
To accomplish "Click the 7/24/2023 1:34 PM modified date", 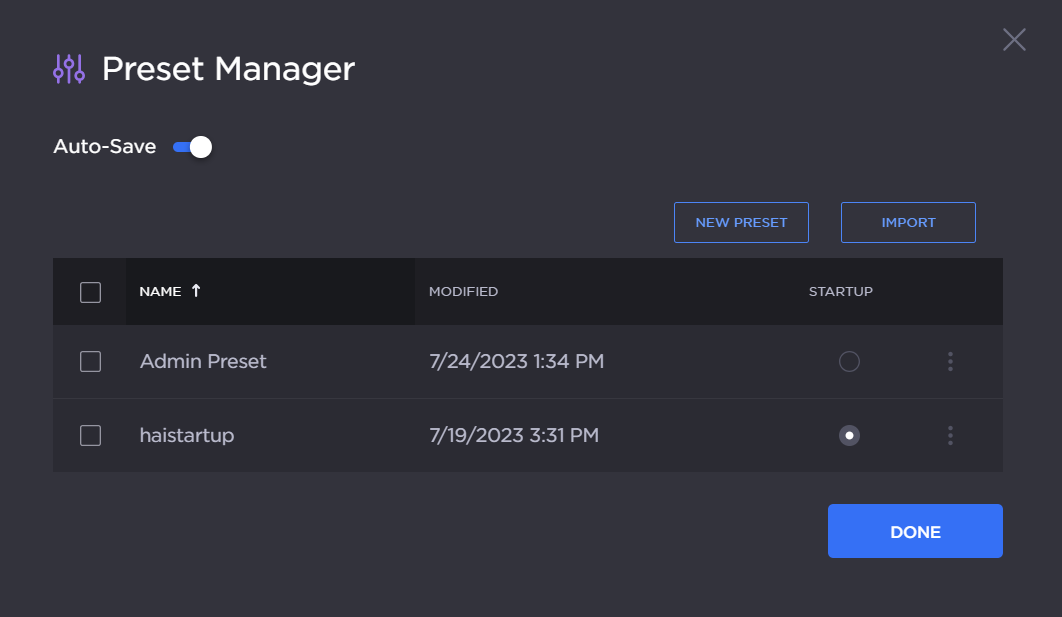I will click(x=516, y=362).
